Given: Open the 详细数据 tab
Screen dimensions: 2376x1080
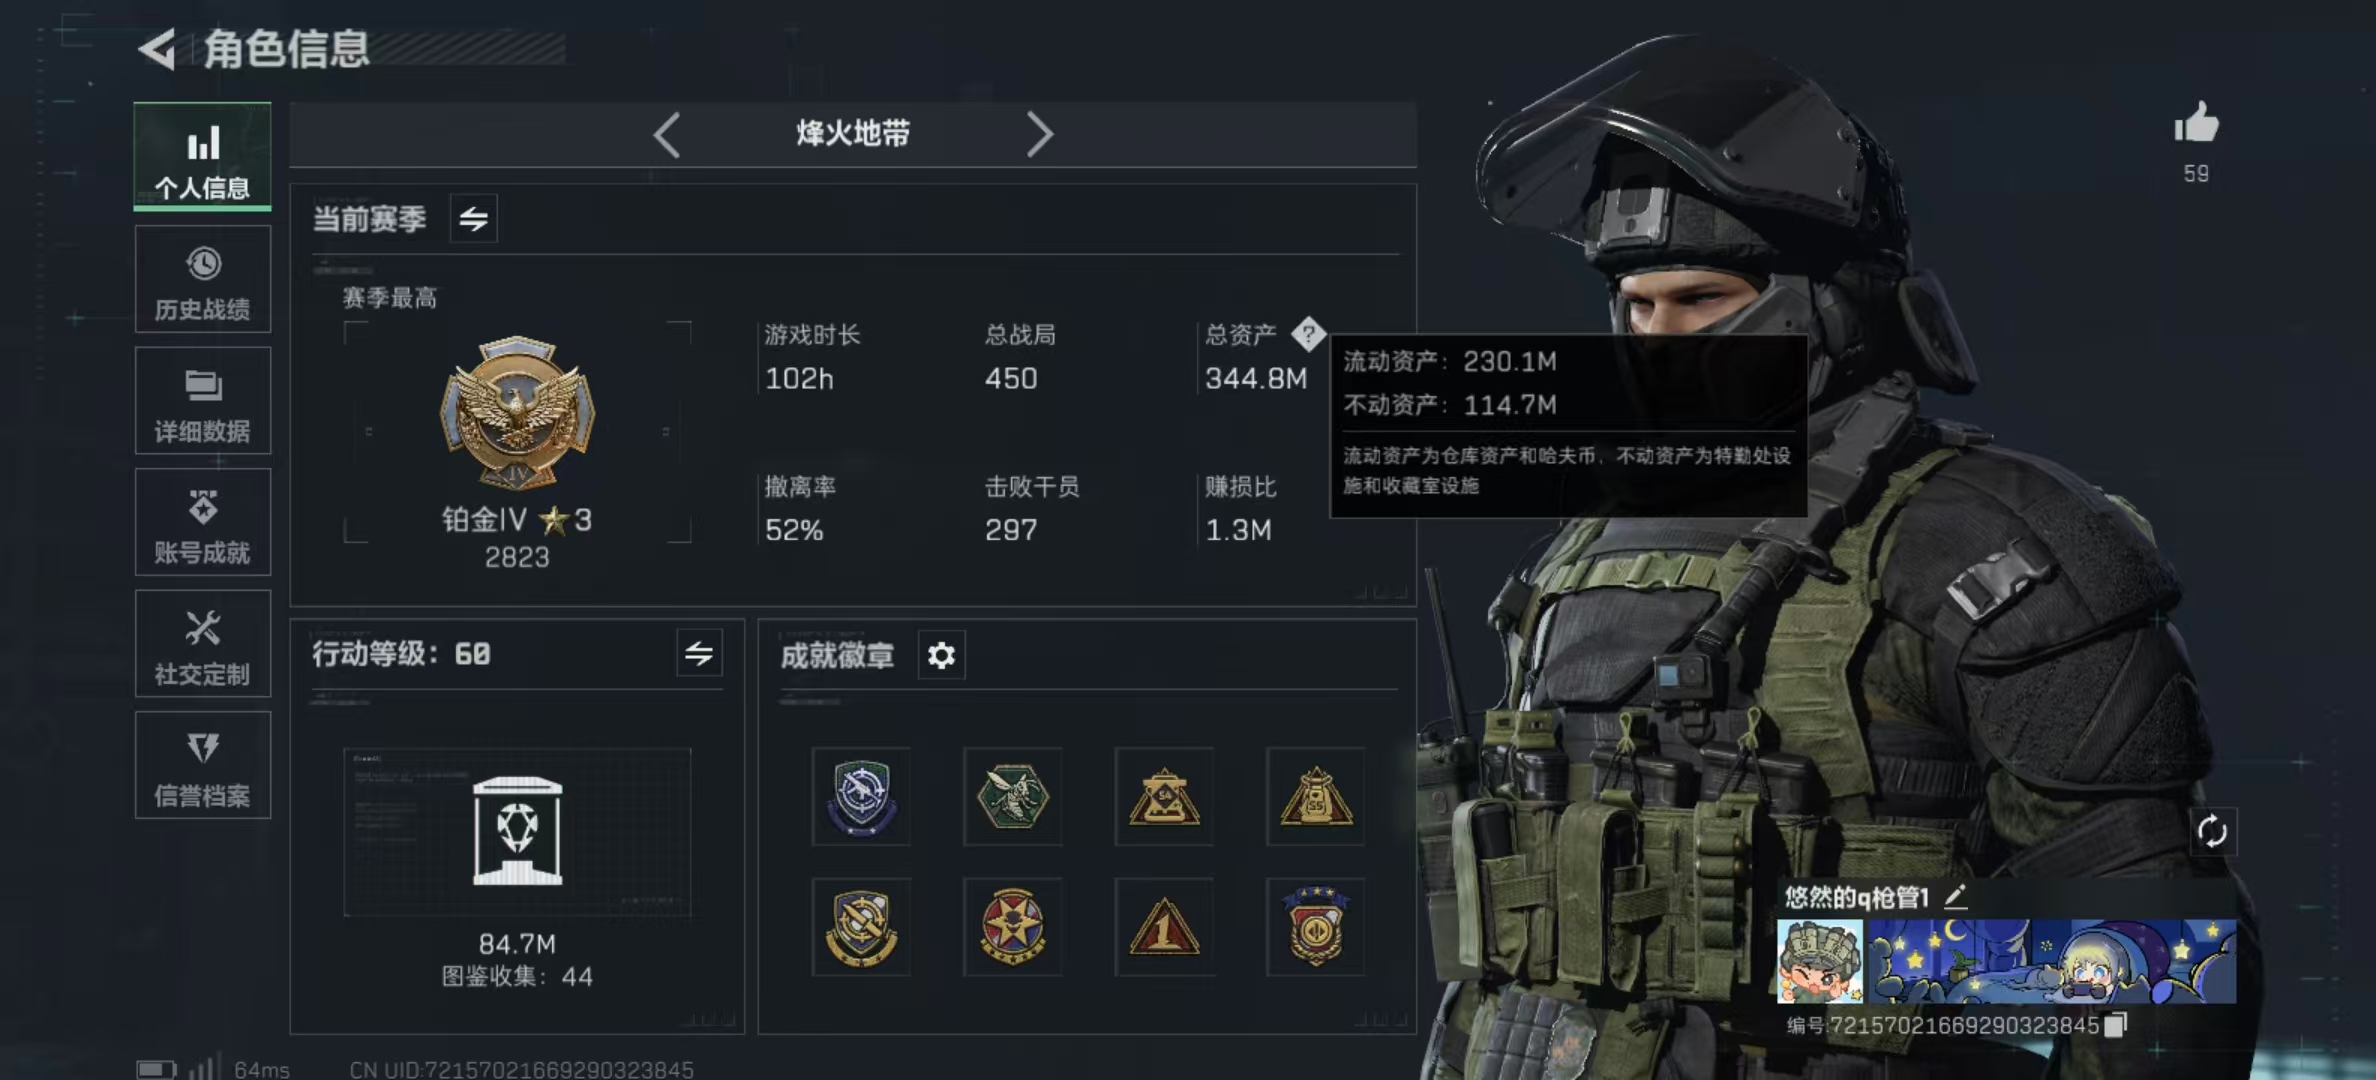Looking at the screenshot, I should click(203, 401).
